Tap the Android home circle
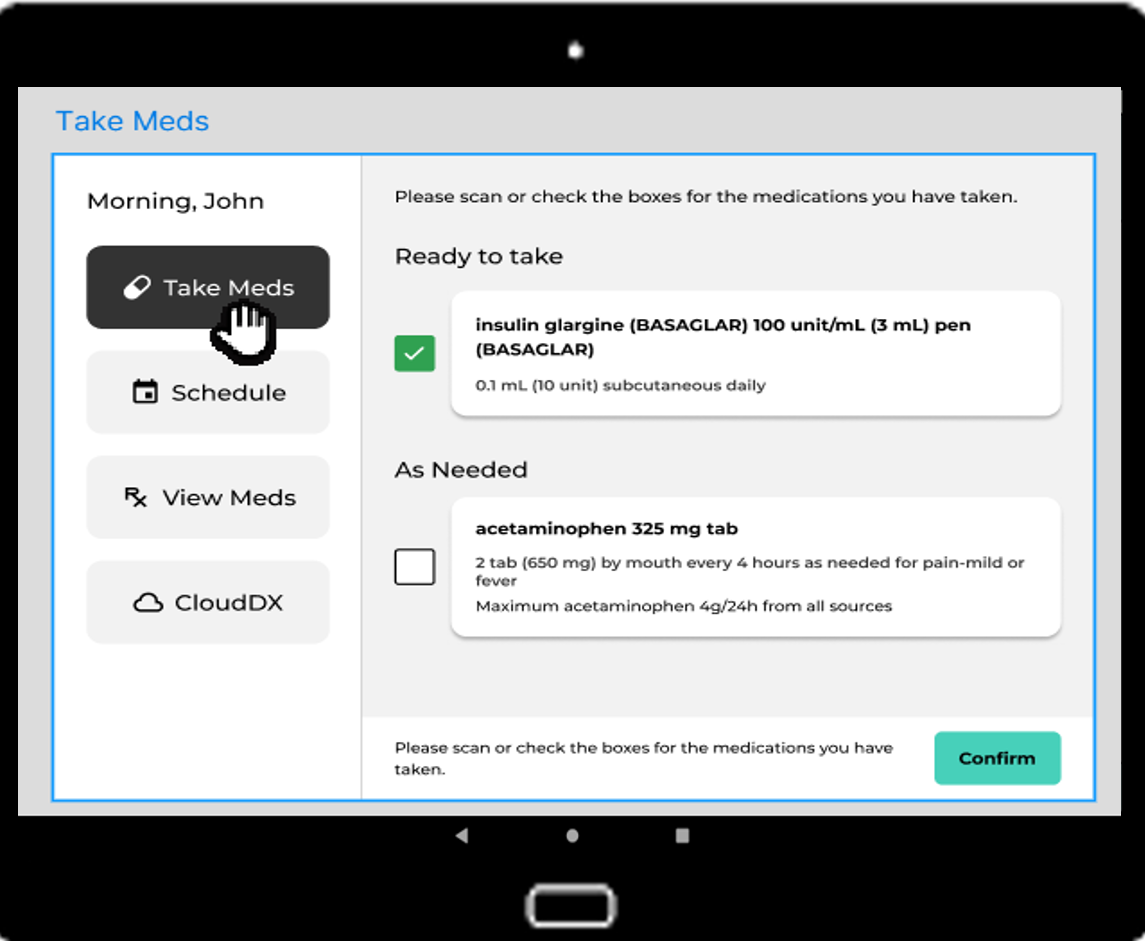Viewport: 1145px width, 941px height. 572,836
